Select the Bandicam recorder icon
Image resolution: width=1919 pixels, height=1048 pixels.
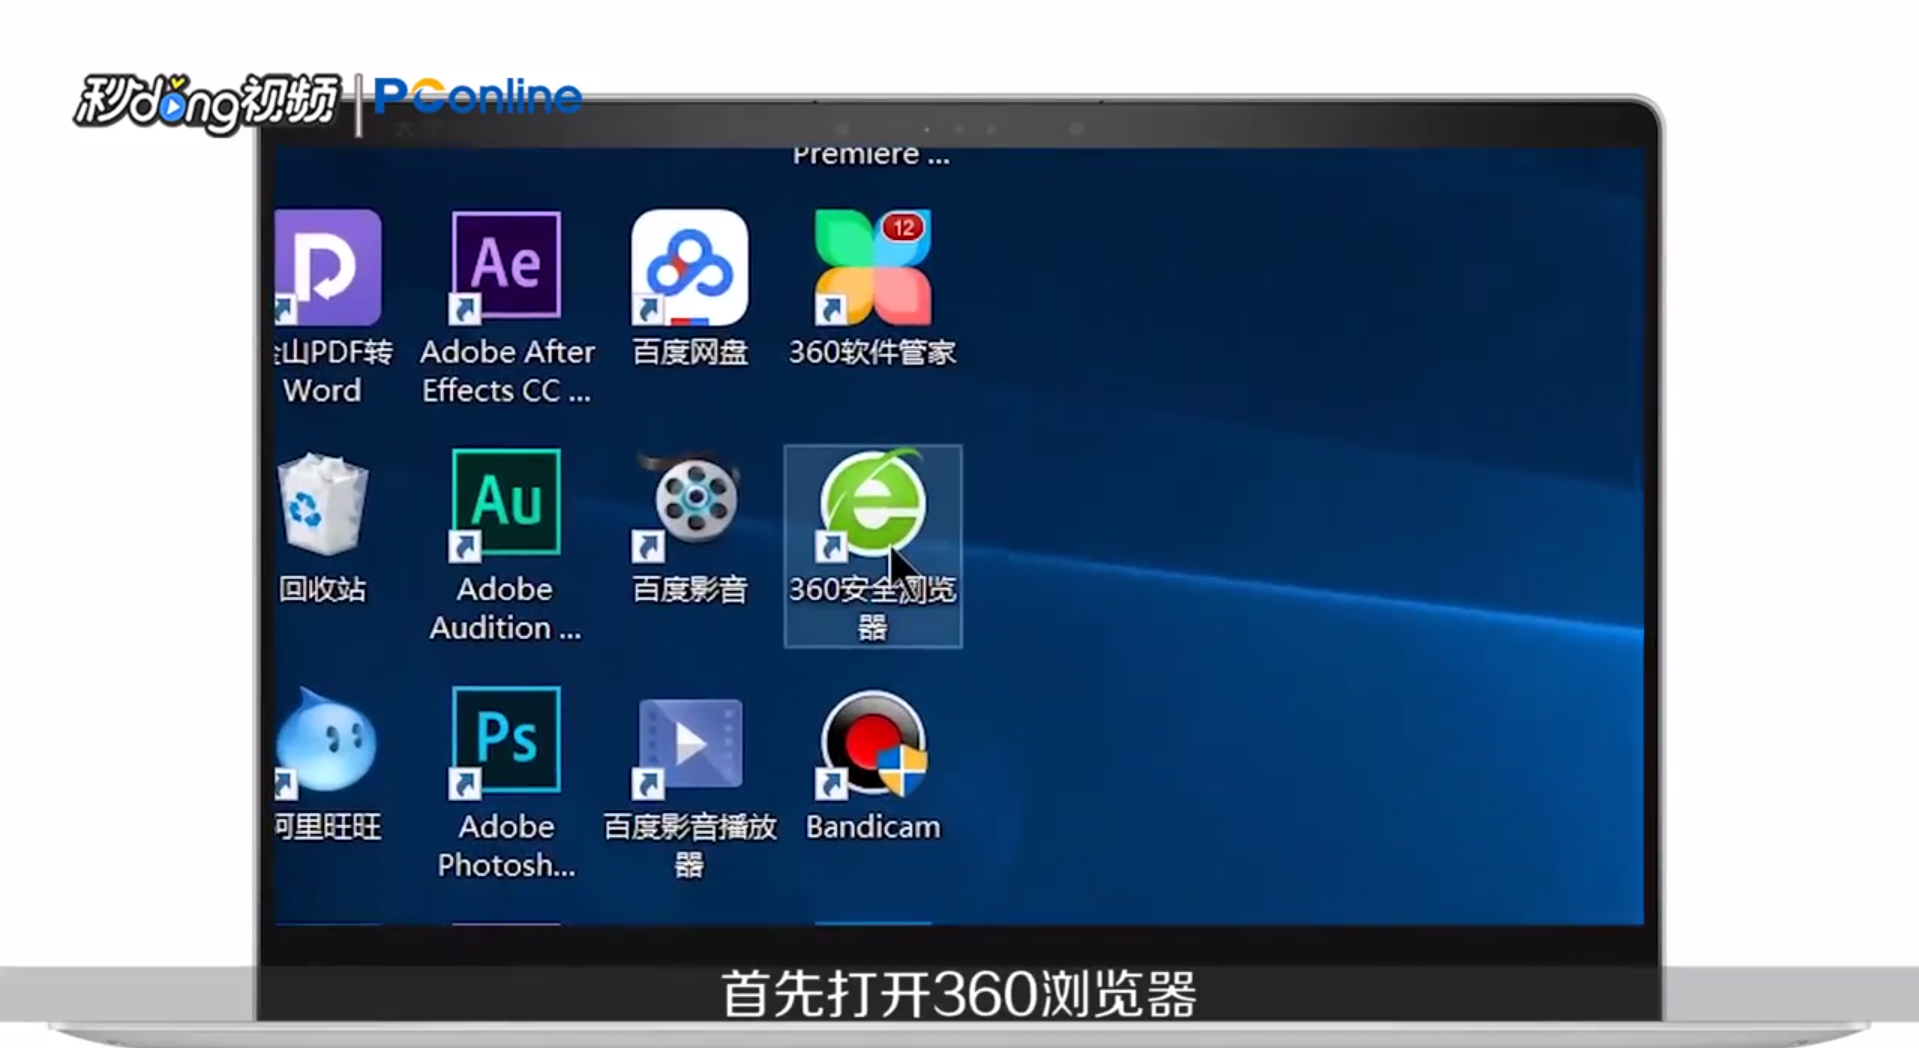coord(873,745)
